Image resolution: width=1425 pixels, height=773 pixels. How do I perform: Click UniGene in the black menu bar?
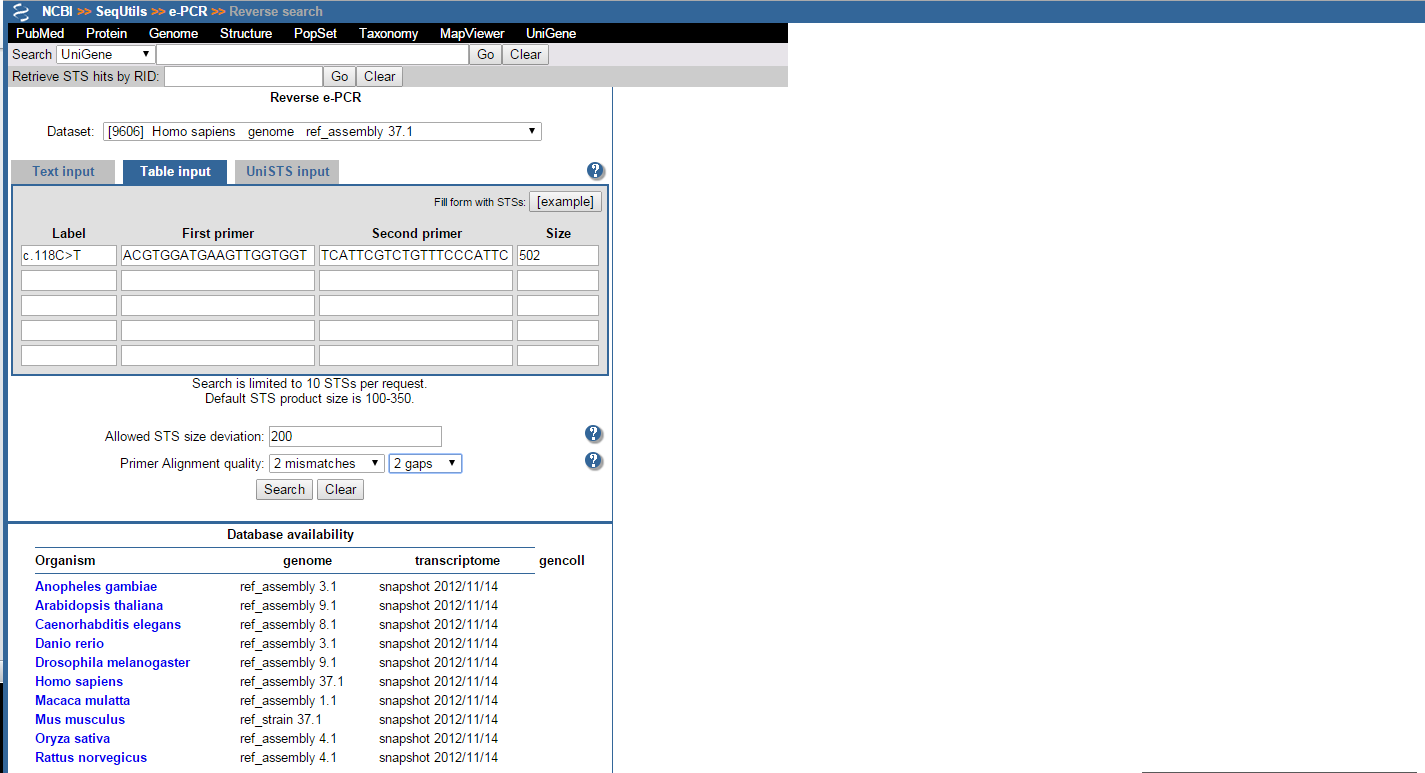pyautogui.click(x=551, y=33)
